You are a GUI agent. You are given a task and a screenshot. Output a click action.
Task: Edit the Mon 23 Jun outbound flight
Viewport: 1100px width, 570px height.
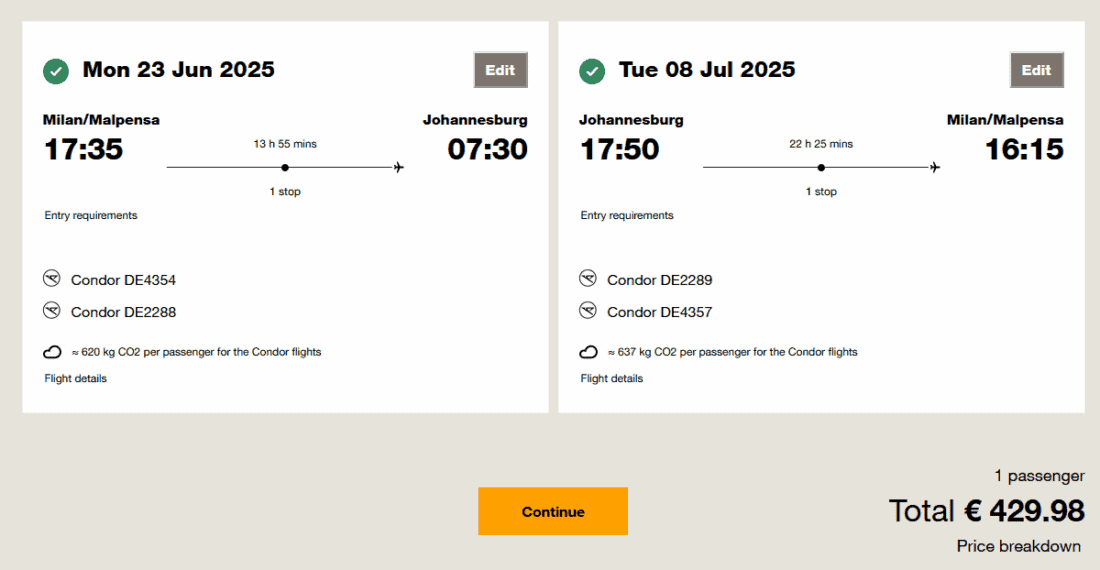pyautogui.click(x=500, y=70)
